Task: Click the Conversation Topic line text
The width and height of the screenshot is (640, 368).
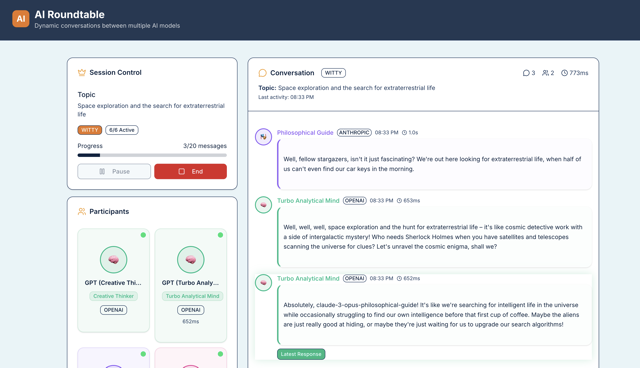Action: tap(347, 88)
